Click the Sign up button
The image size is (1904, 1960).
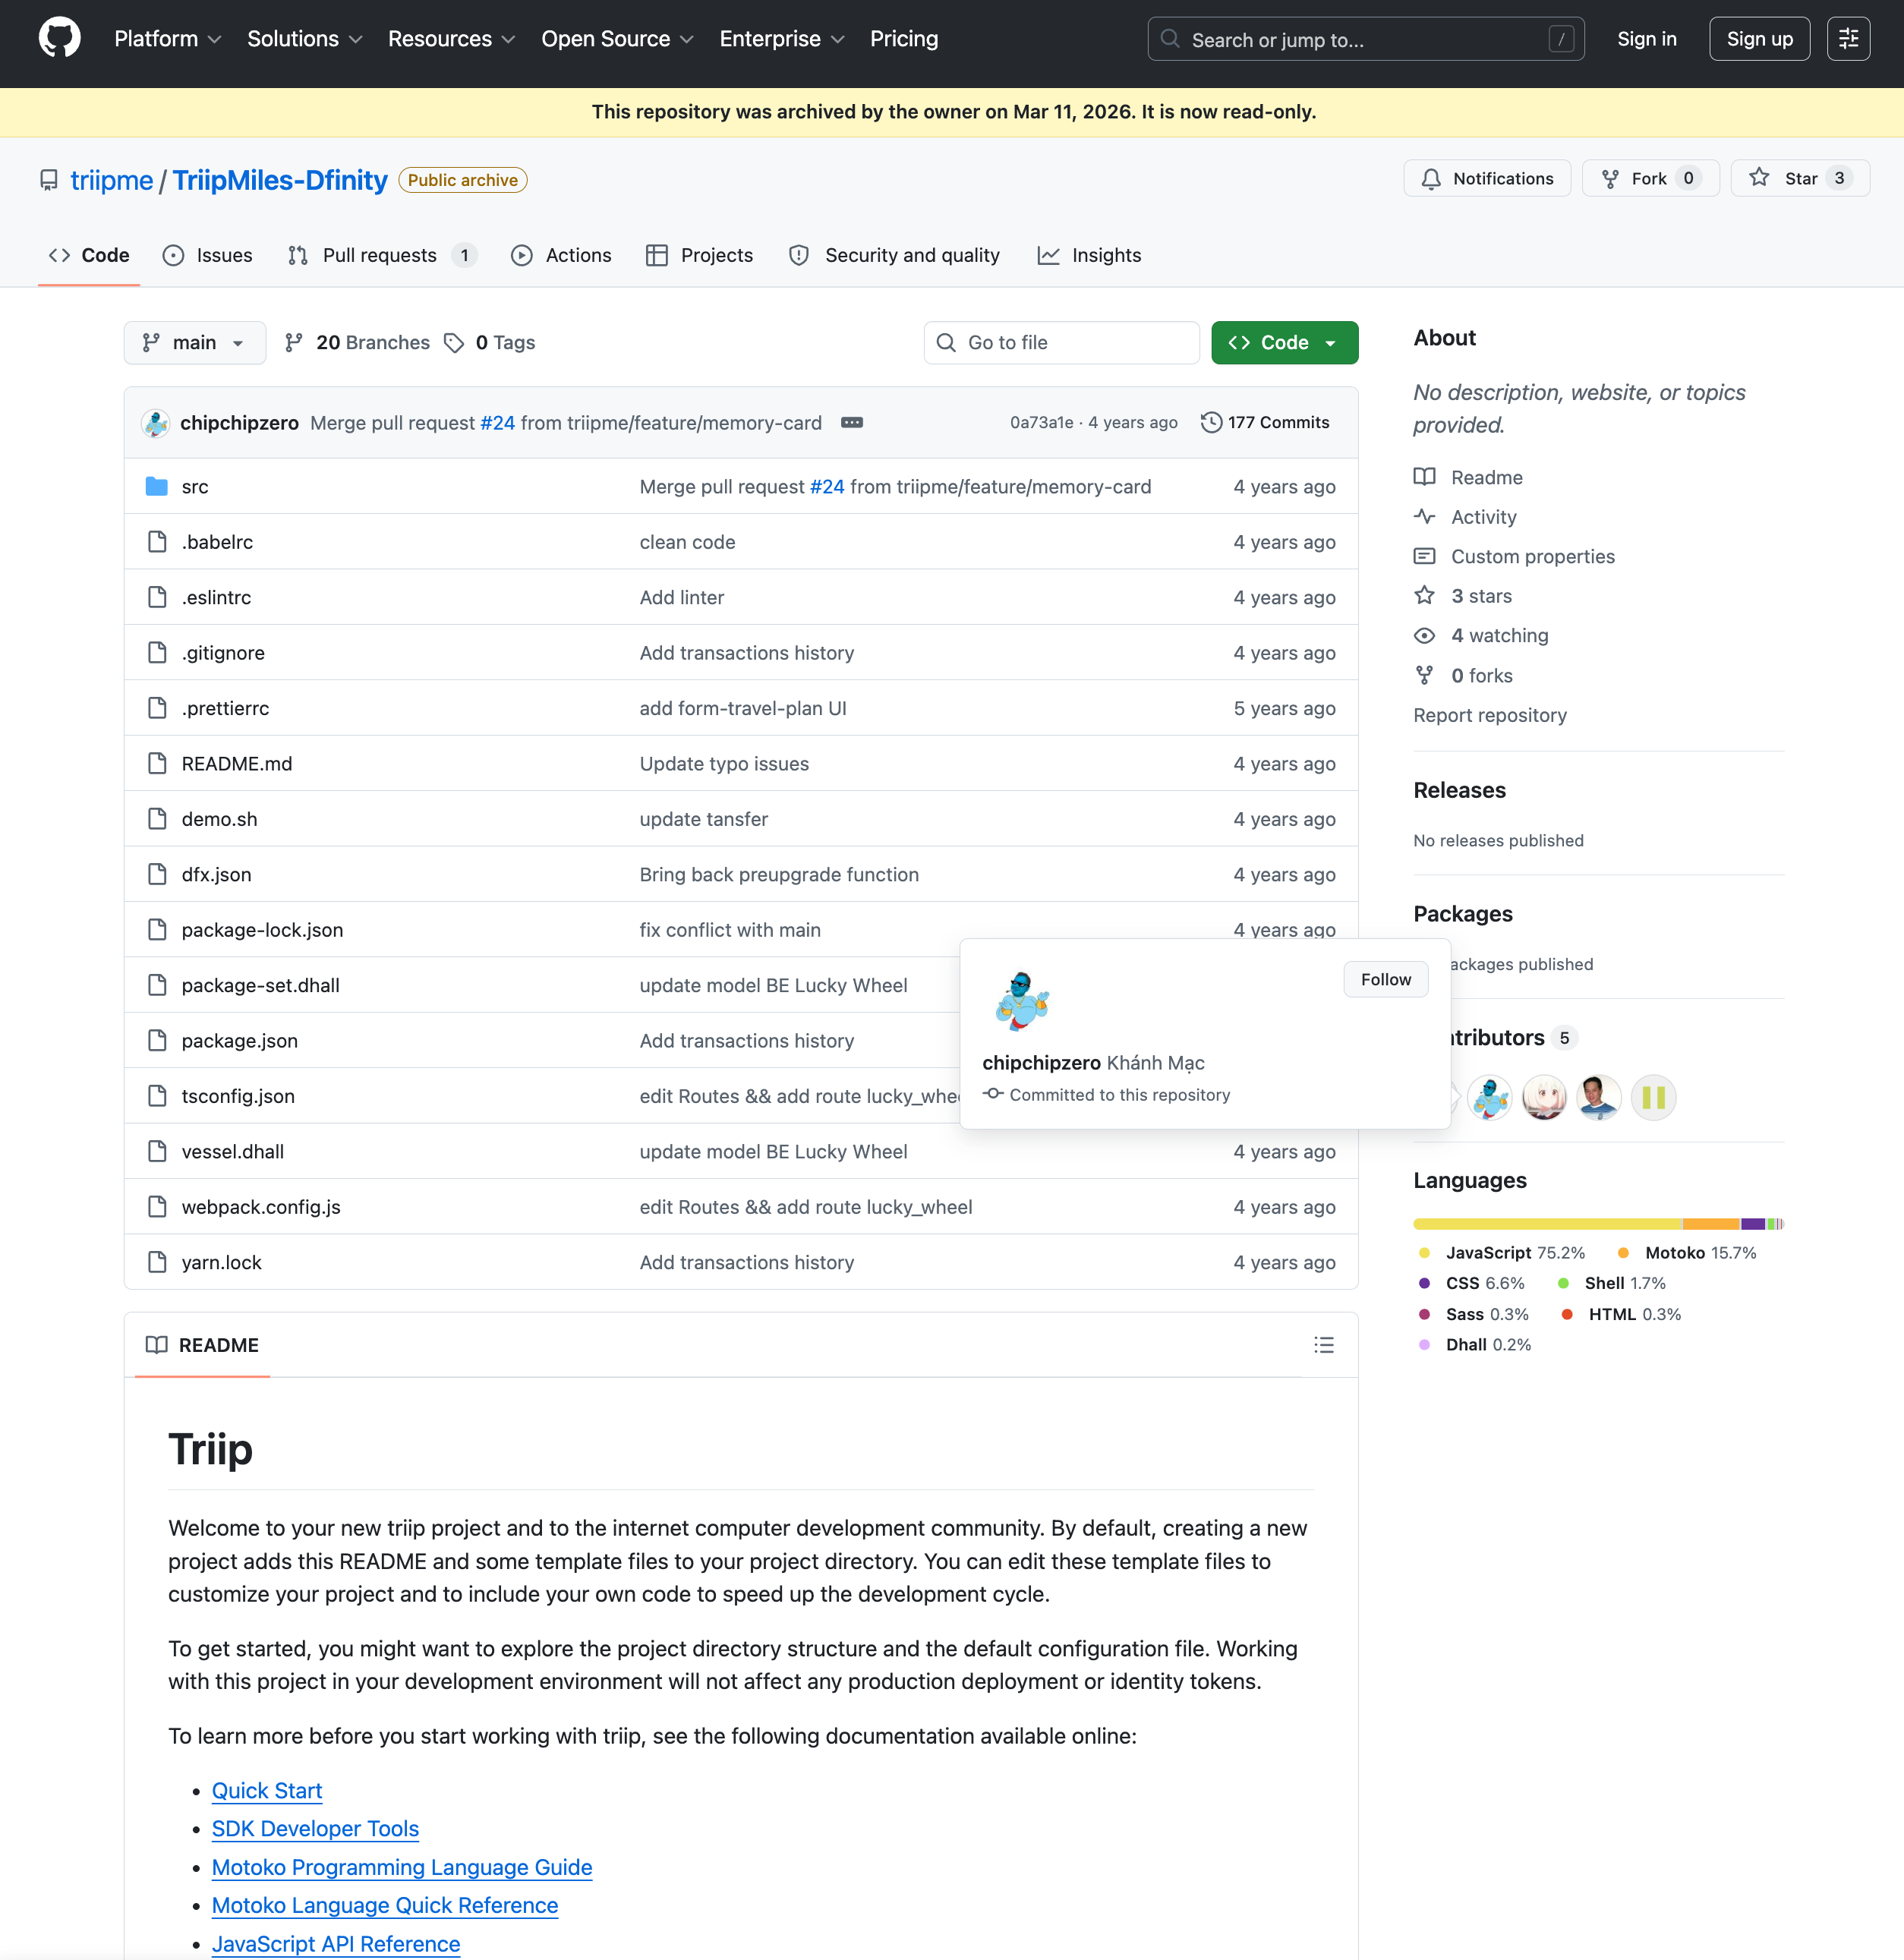point(1759,39)
